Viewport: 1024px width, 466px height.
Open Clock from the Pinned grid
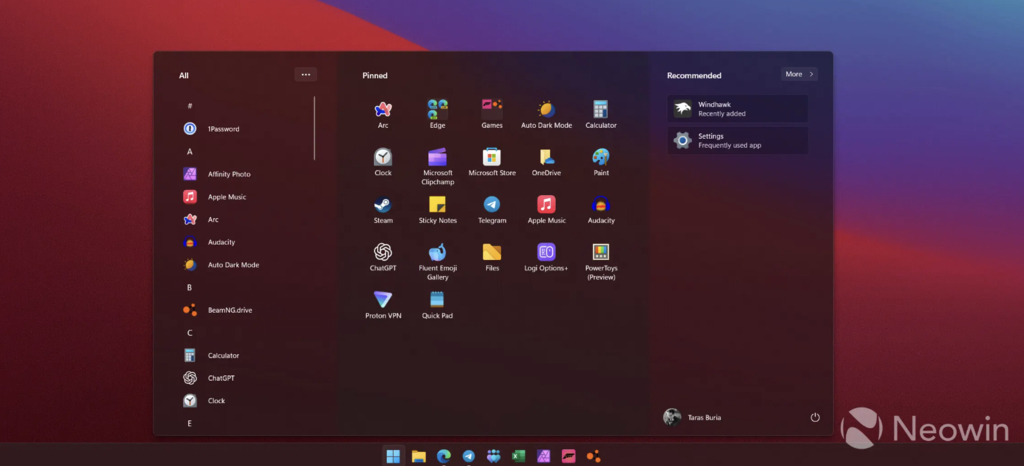(x=383, y=162)
